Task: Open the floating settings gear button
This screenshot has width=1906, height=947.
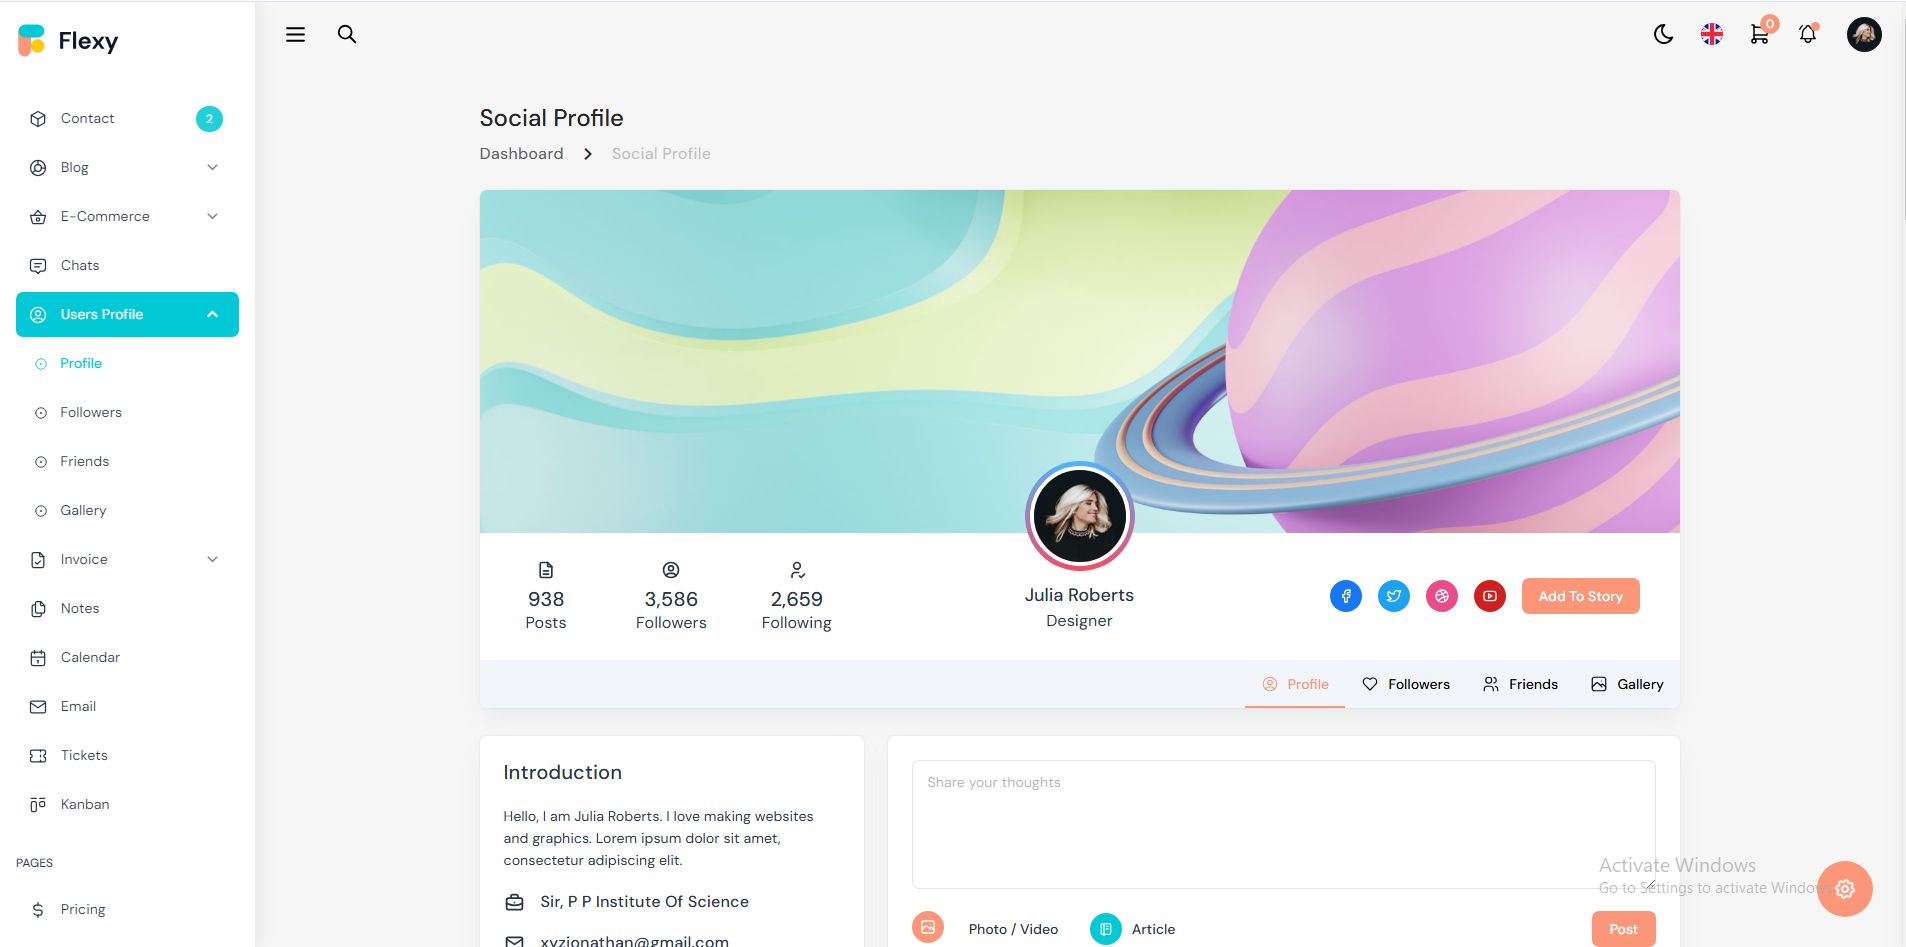Action: point(1845,889)
